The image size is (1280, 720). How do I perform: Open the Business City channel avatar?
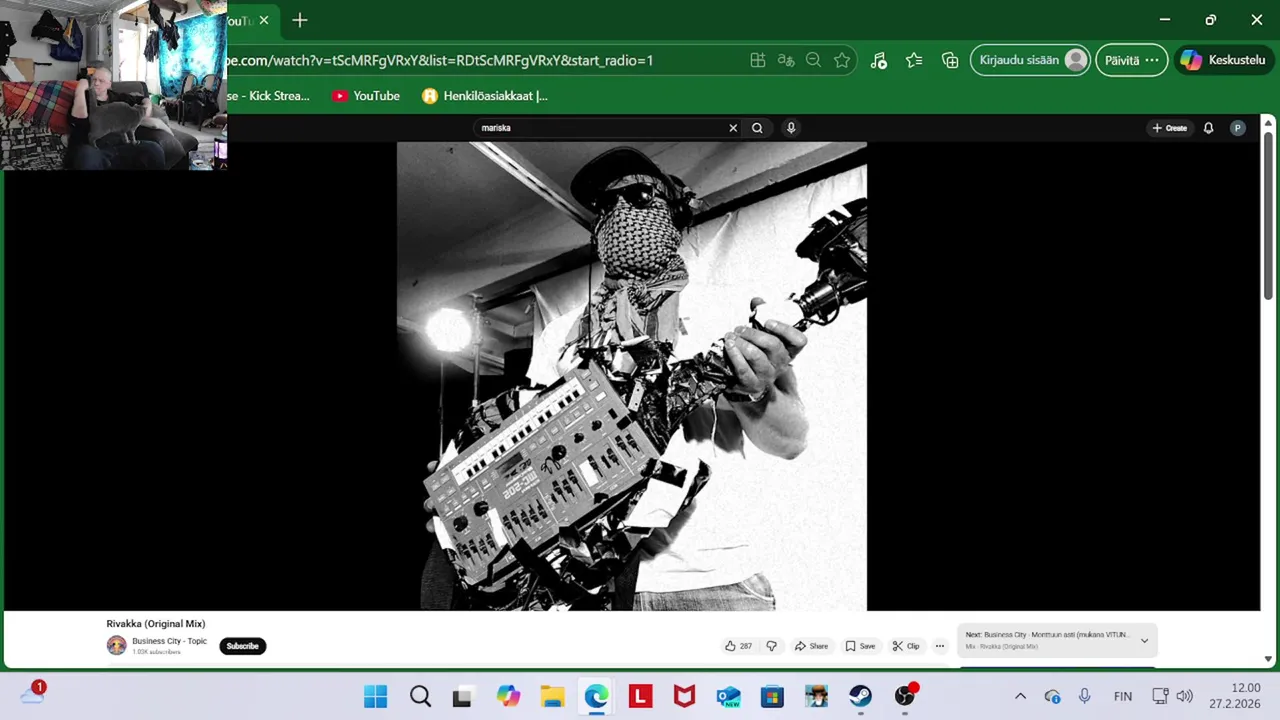tap(117, 646)
